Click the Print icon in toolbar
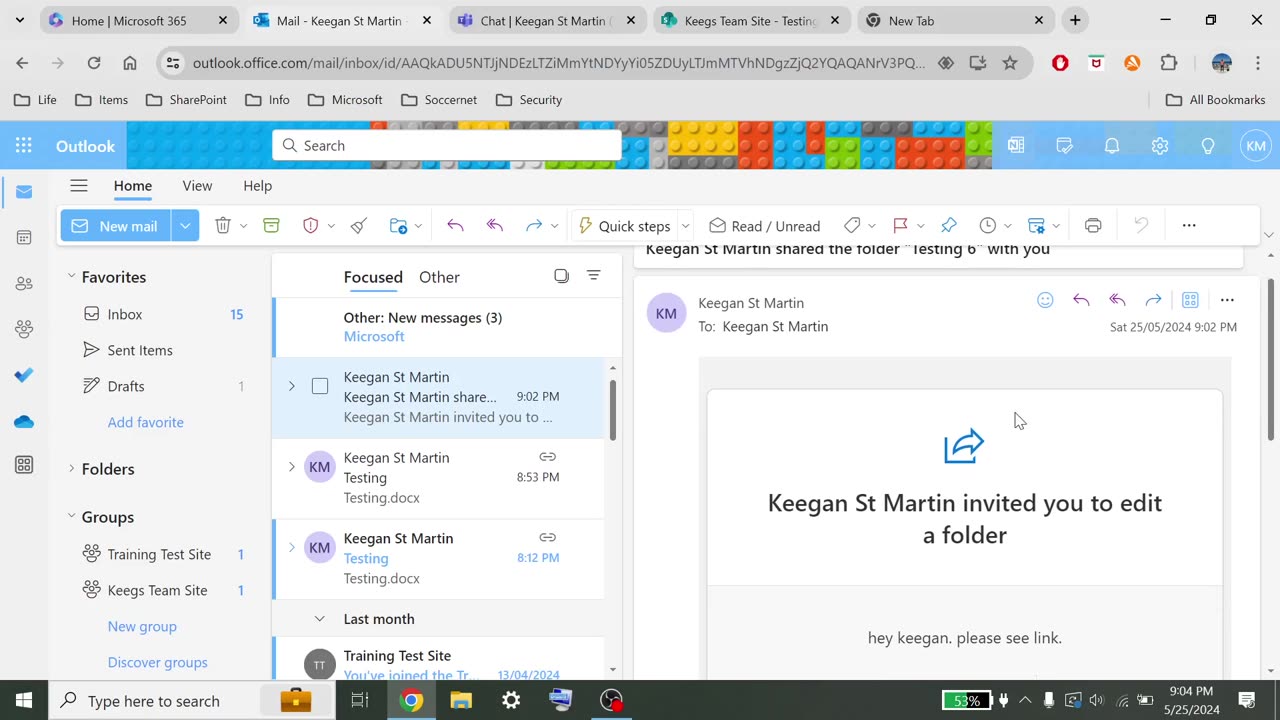Image resolution: width=1280 pixels, height=720 pixels. (x=1093, y=226)
